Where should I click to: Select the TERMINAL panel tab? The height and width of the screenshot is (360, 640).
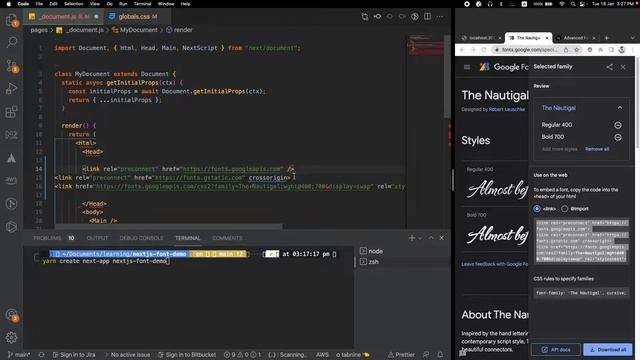[187, 238]
